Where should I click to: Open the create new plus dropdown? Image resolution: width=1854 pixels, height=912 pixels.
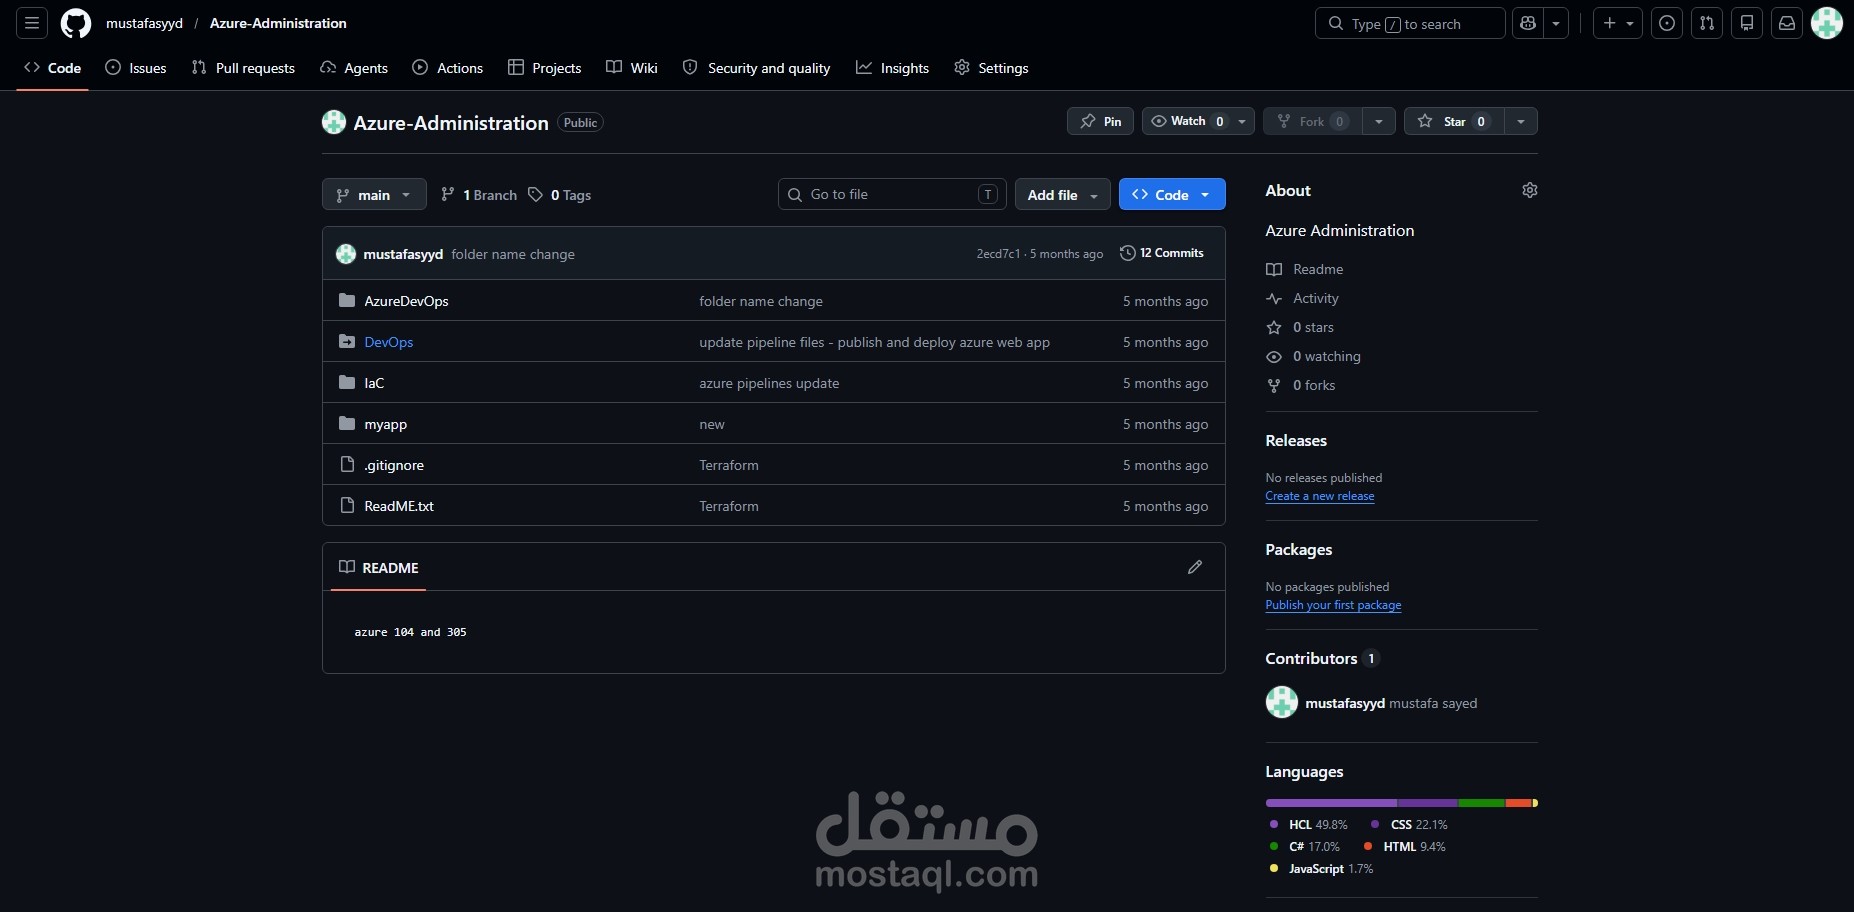coord(1617,23)
